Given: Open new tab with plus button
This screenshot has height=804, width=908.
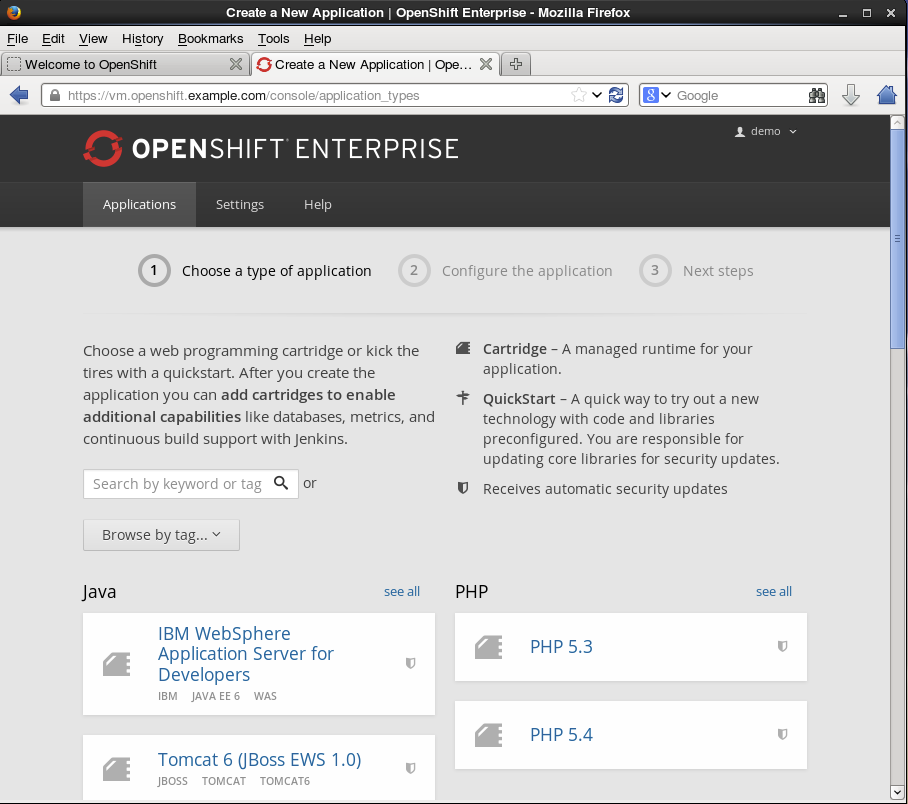Looking at the screenshot, I should click(x=516, y=64).
